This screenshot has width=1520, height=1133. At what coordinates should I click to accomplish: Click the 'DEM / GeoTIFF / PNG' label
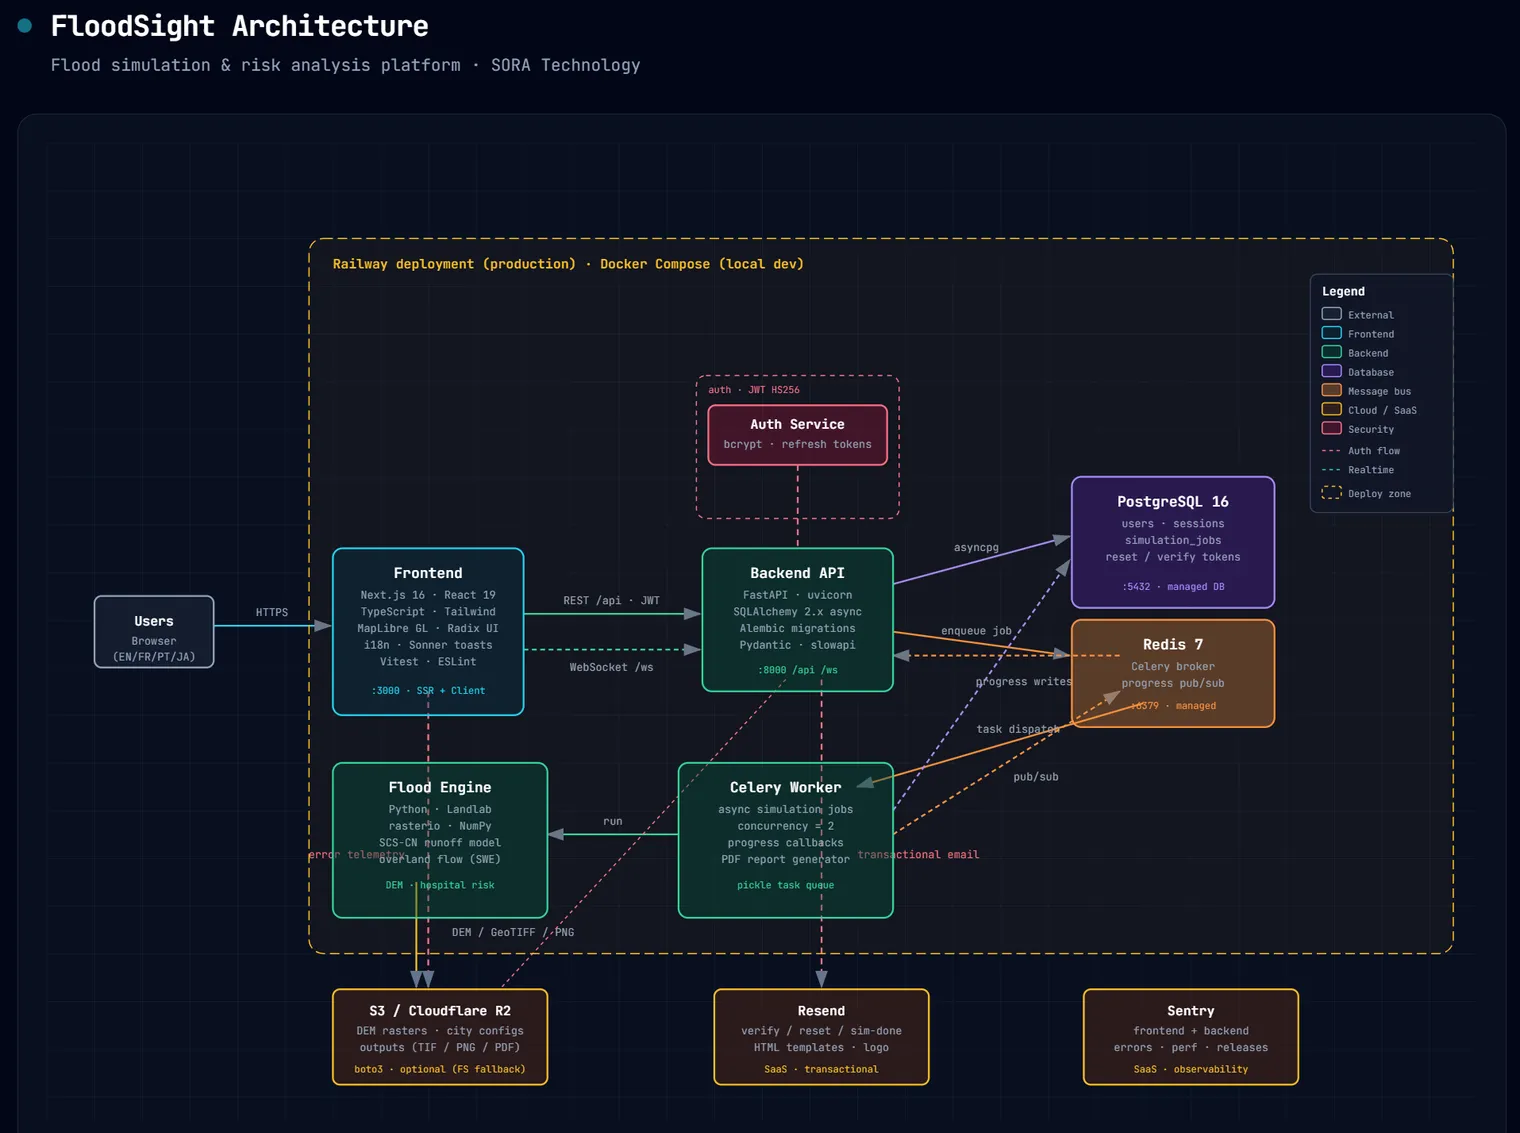513,932
